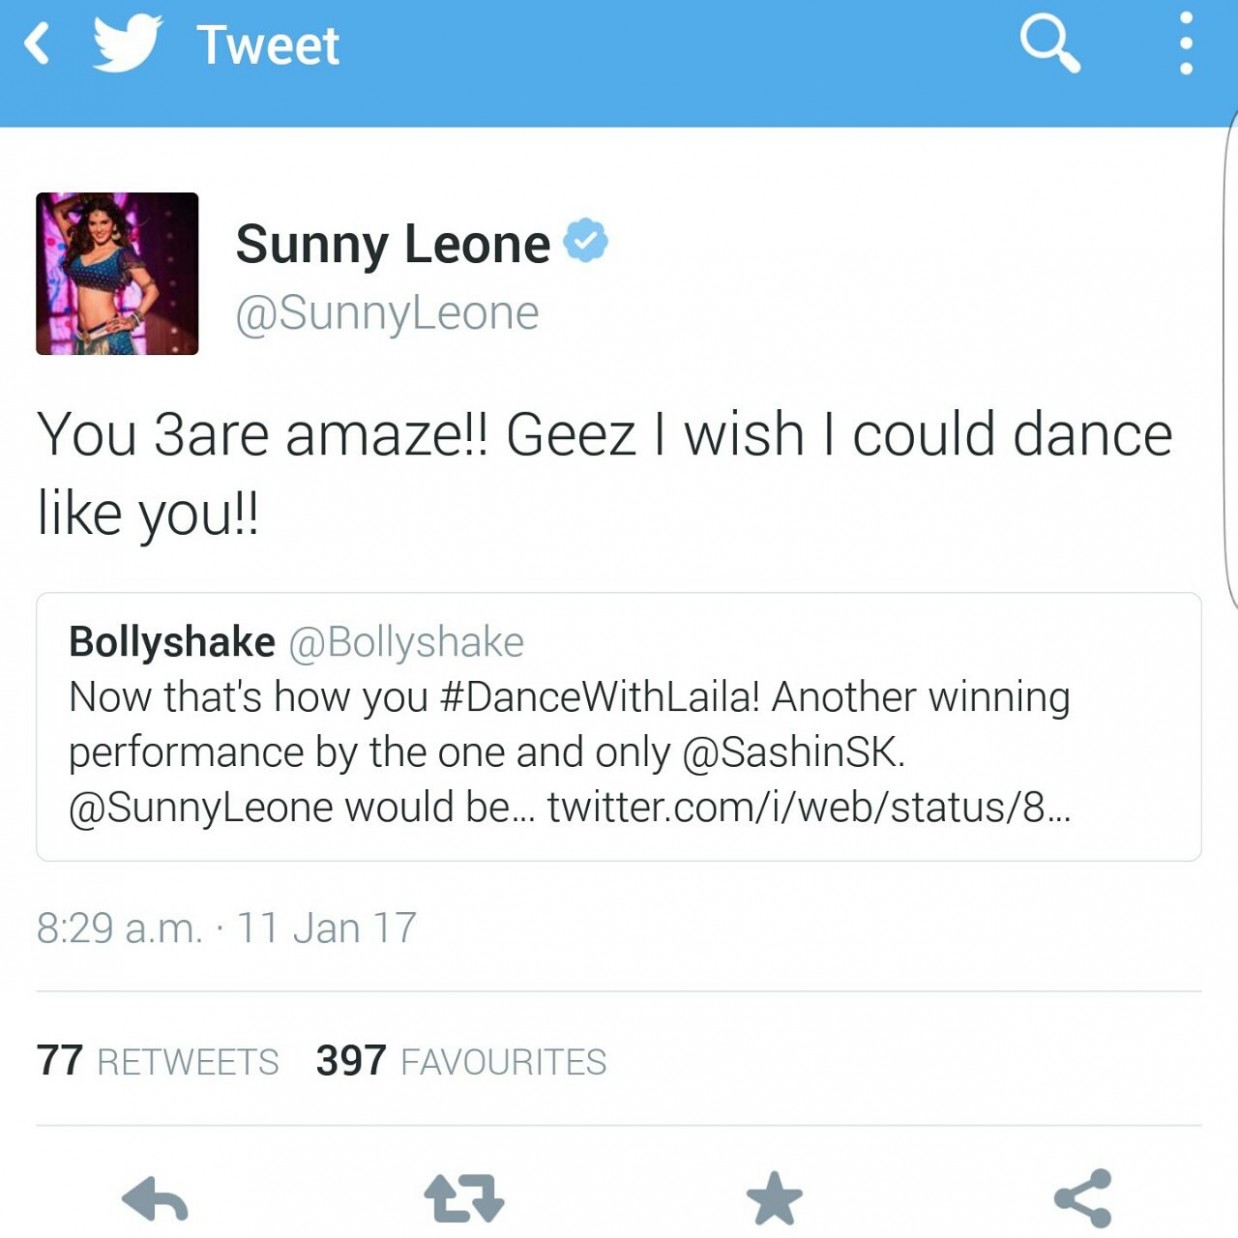Tap the Sunny Leone display name
Viewport: 1238px width, 1238px height.
393,244
